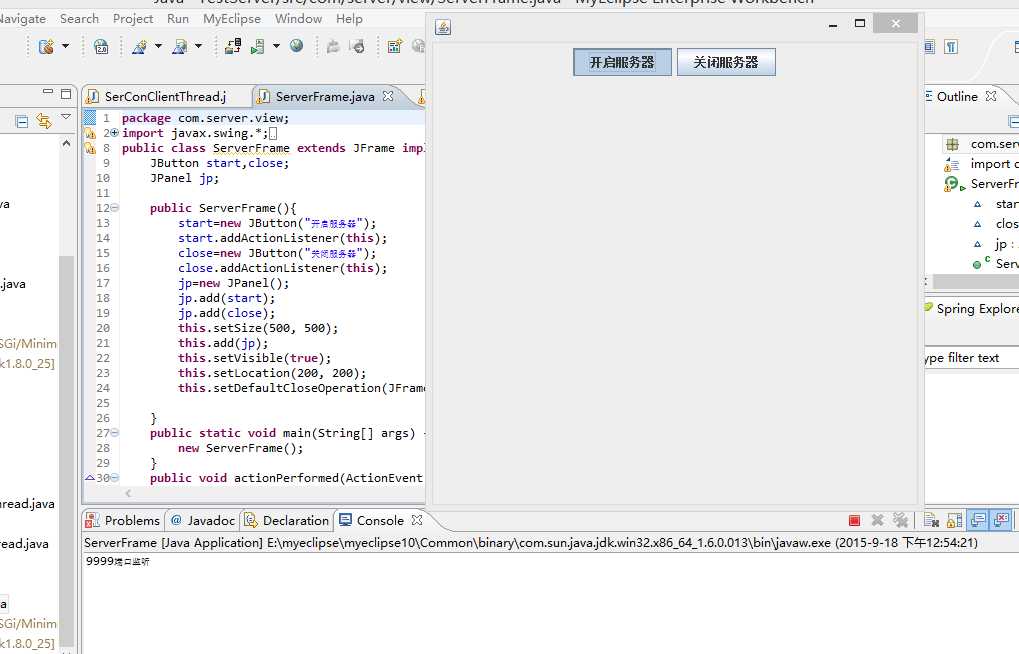Open the MyEclipse menu
This screenshot has height=654, width=1019.
coord(231,19)
